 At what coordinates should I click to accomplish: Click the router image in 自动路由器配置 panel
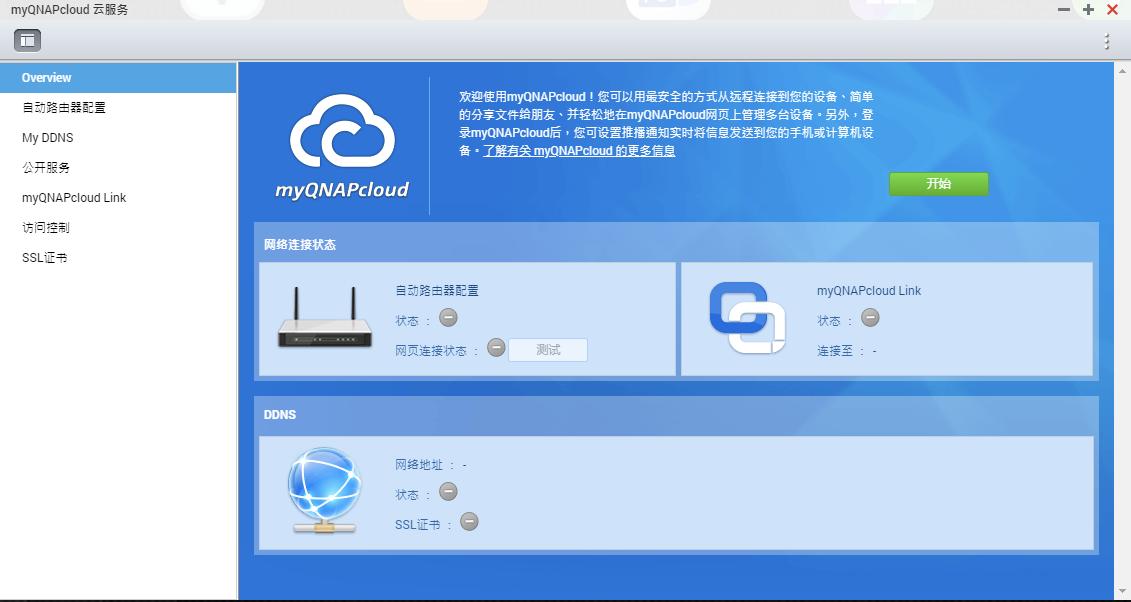(x=324, y=320)
